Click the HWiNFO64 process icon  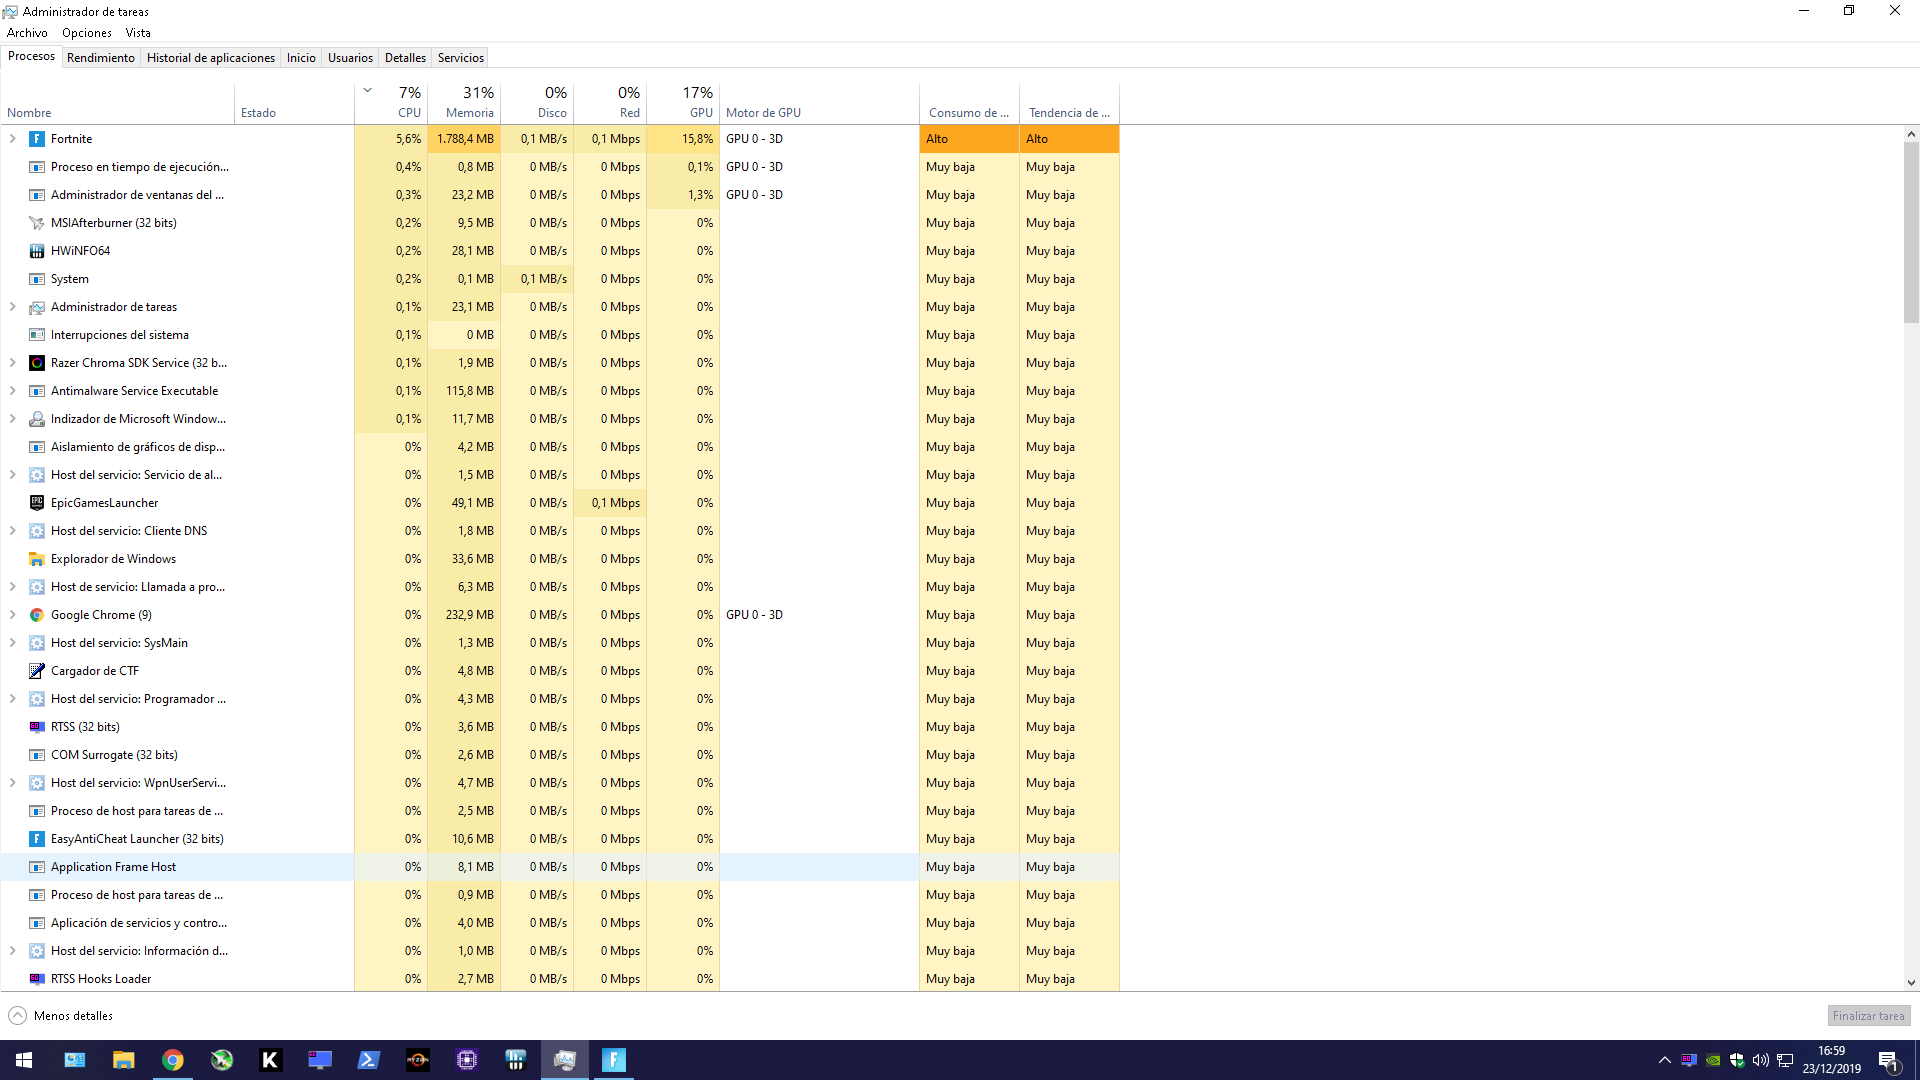(x=37, y=251)
